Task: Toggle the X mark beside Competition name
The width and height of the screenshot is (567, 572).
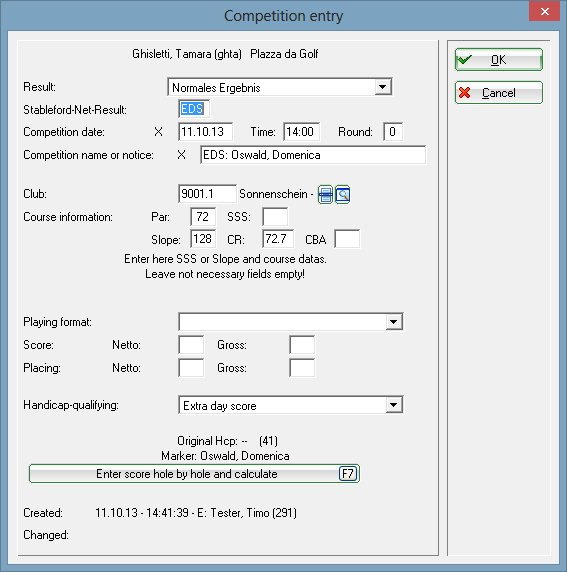Action: coord(181,155)
